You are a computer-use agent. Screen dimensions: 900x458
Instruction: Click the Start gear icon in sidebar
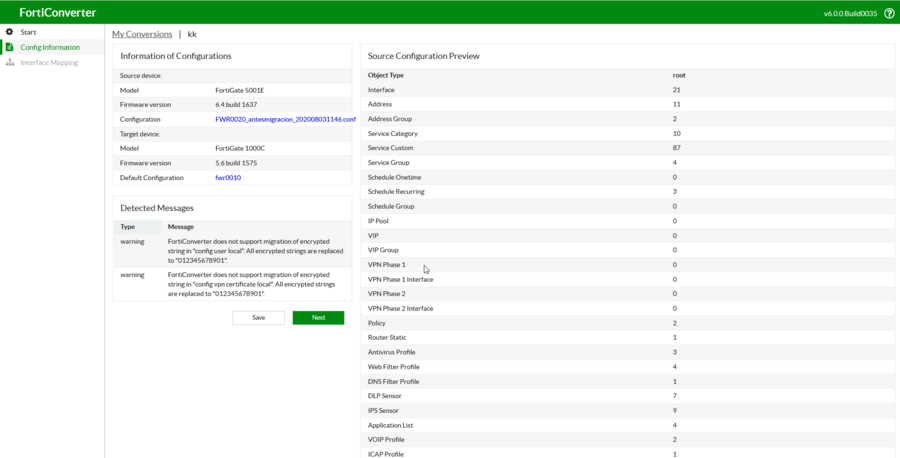pyautogui.click(x=10, y=32)
